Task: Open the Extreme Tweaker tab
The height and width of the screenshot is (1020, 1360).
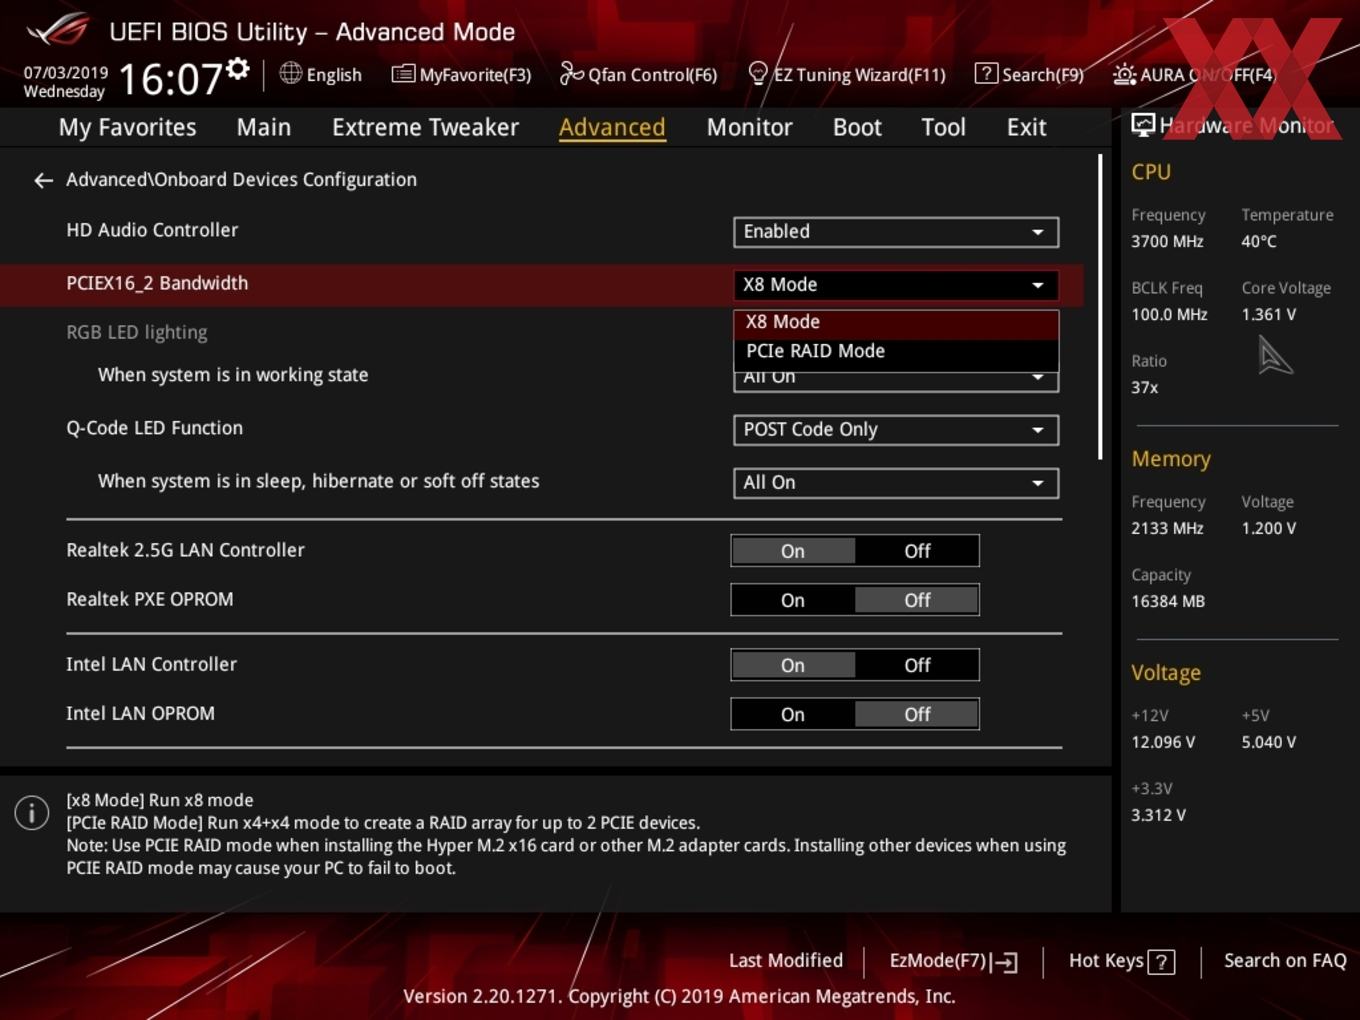Action: click(x=425, y=127)
